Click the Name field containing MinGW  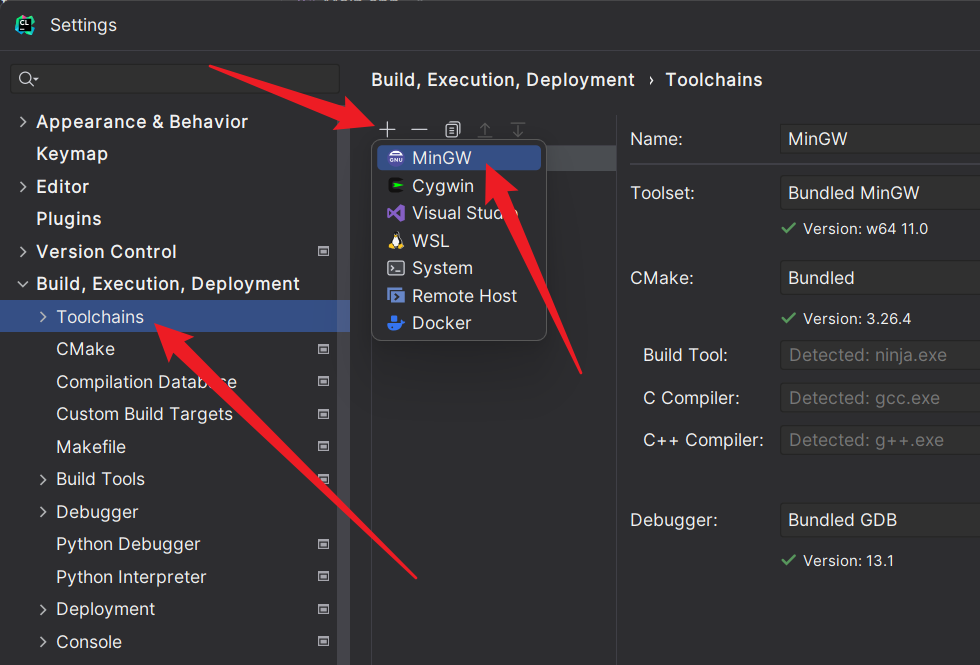pos(880,139)
